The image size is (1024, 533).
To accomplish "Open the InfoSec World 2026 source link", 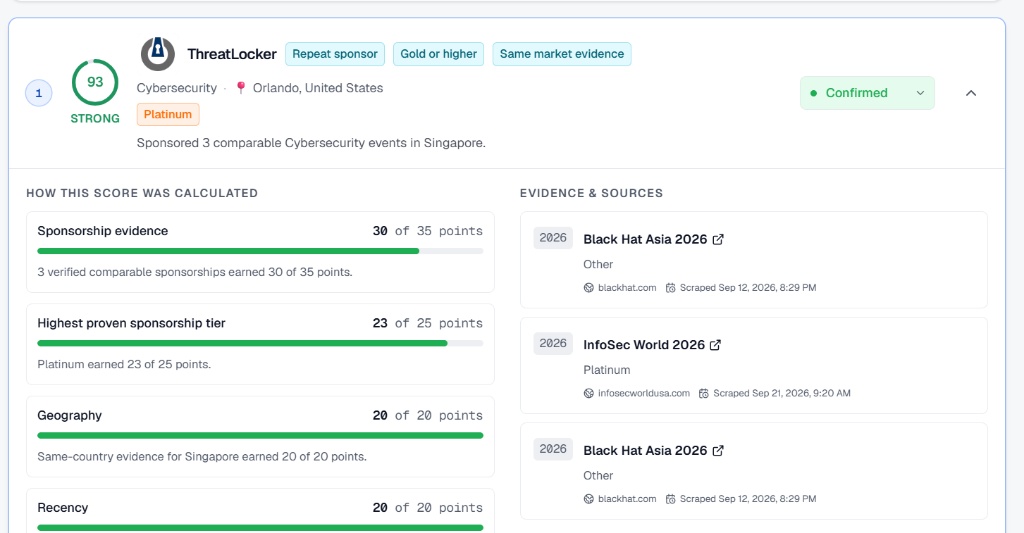I will coord(644,345).
